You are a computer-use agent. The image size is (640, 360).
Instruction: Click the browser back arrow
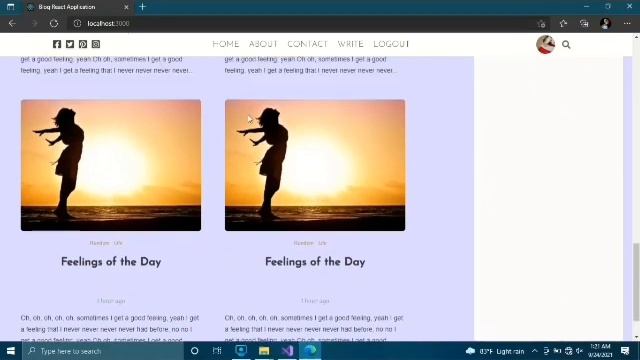click(12, 24)
